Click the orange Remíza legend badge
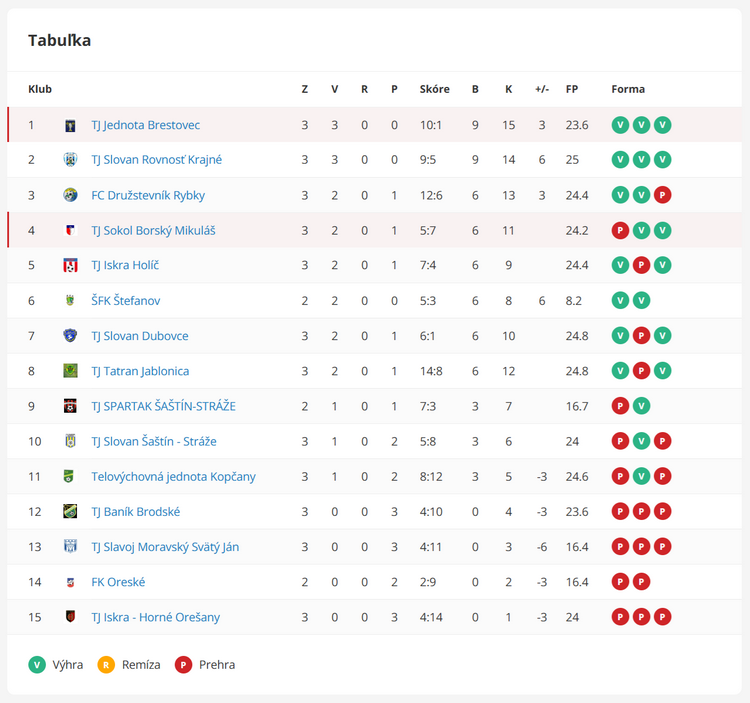Screen dimensions: 750x703 [106, 665]
